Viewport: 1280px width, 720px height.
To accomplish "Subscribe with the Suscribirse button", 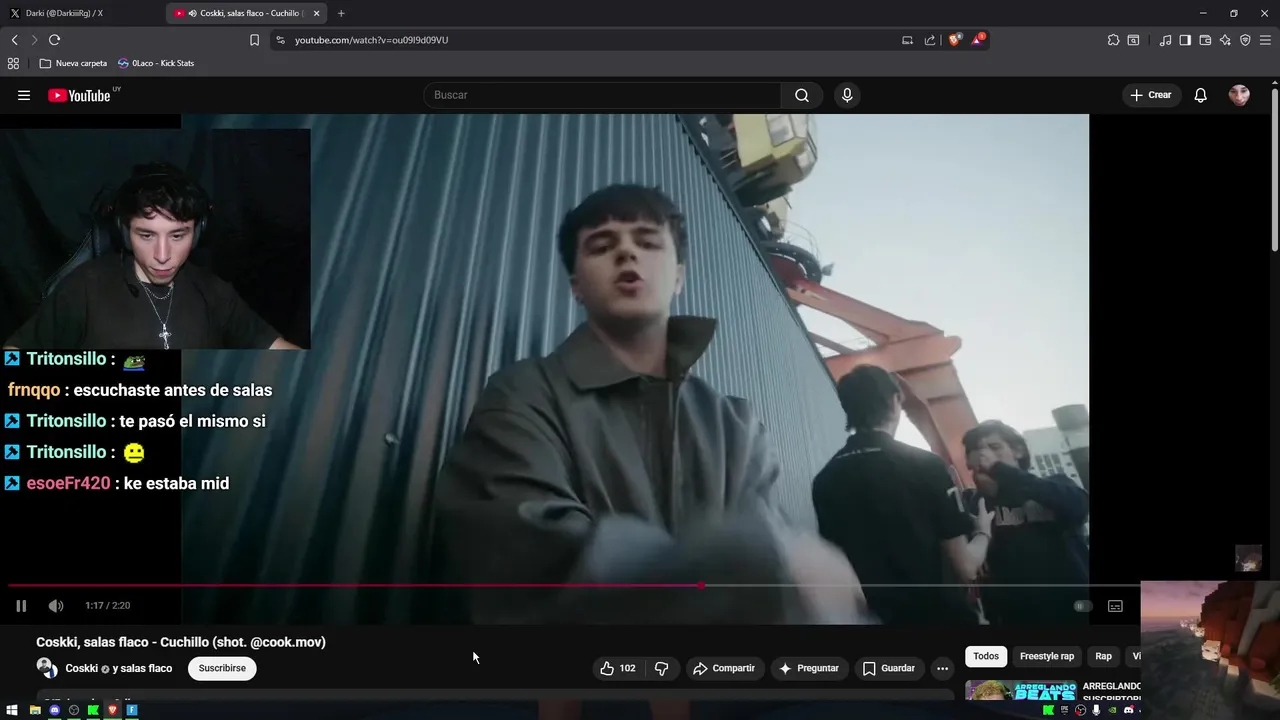I will click(x=222, y=668).
